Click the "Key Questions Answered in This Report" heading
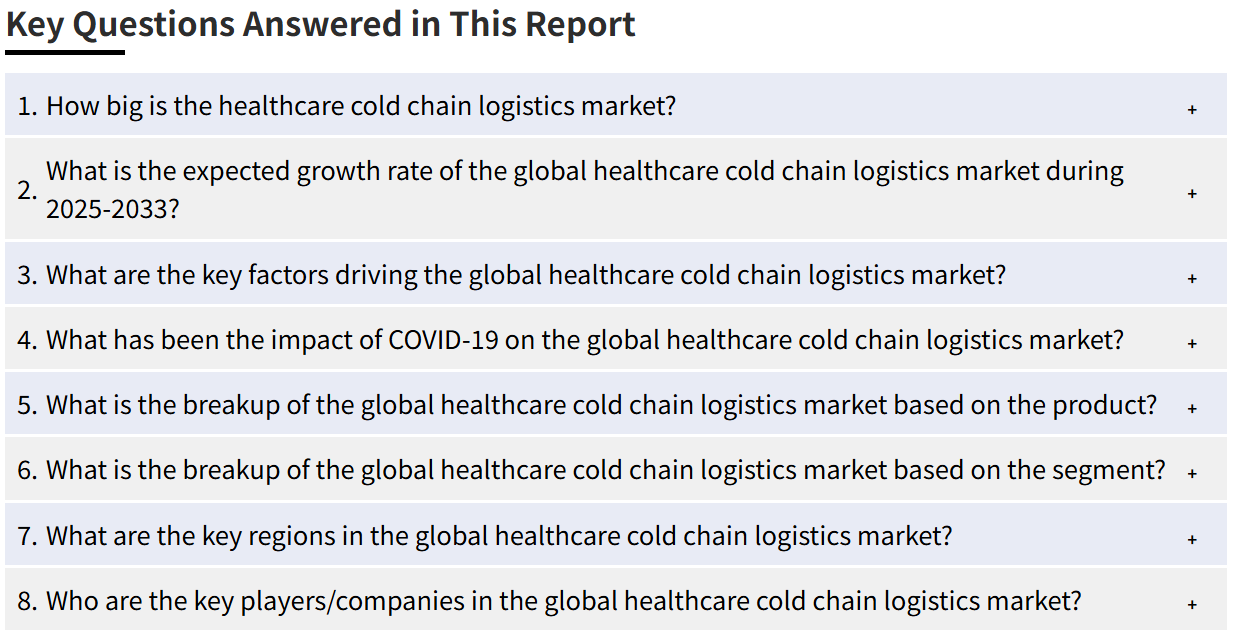The height and width of the screenshot is (630, 1238). [321, 24]
